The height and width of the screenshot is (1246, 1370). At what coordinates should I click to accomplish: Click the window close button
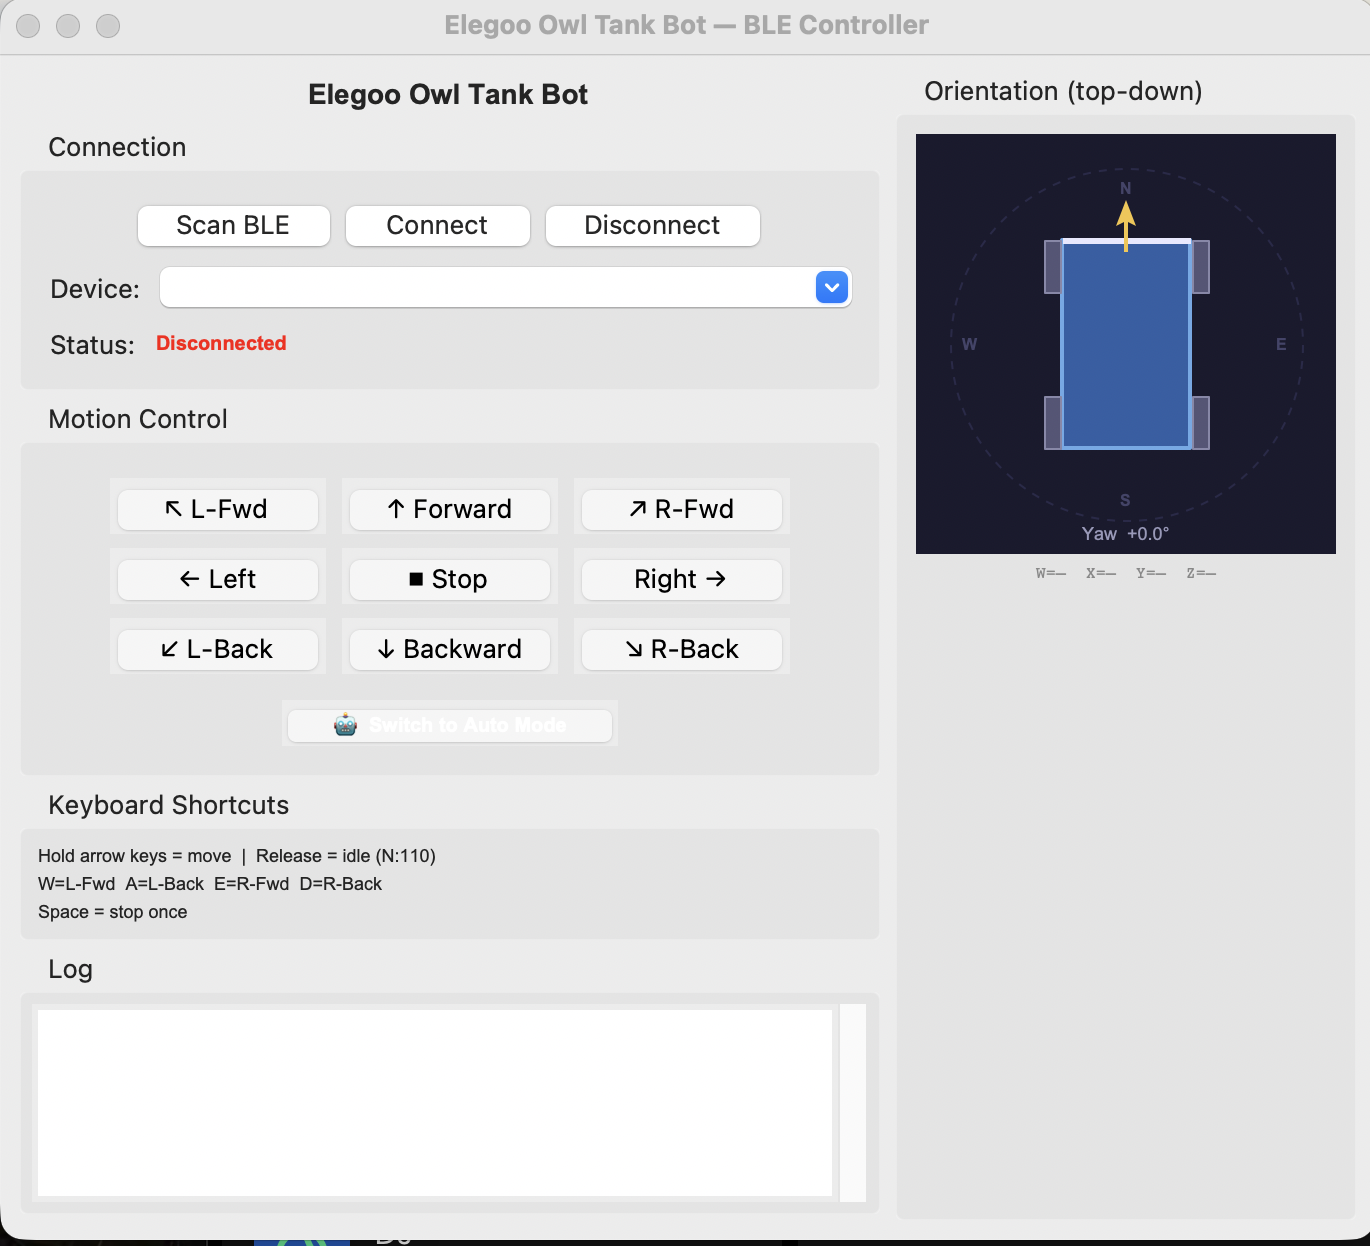tap(28, 26)
